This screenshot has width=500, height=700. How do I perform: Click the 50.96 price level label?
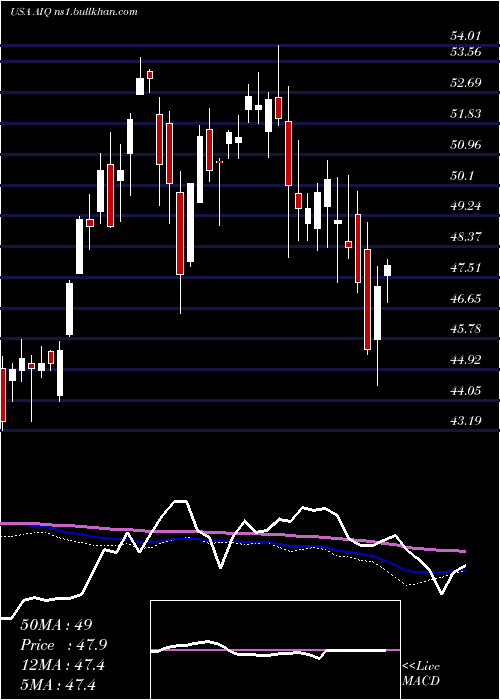click(x=466, y=145)
